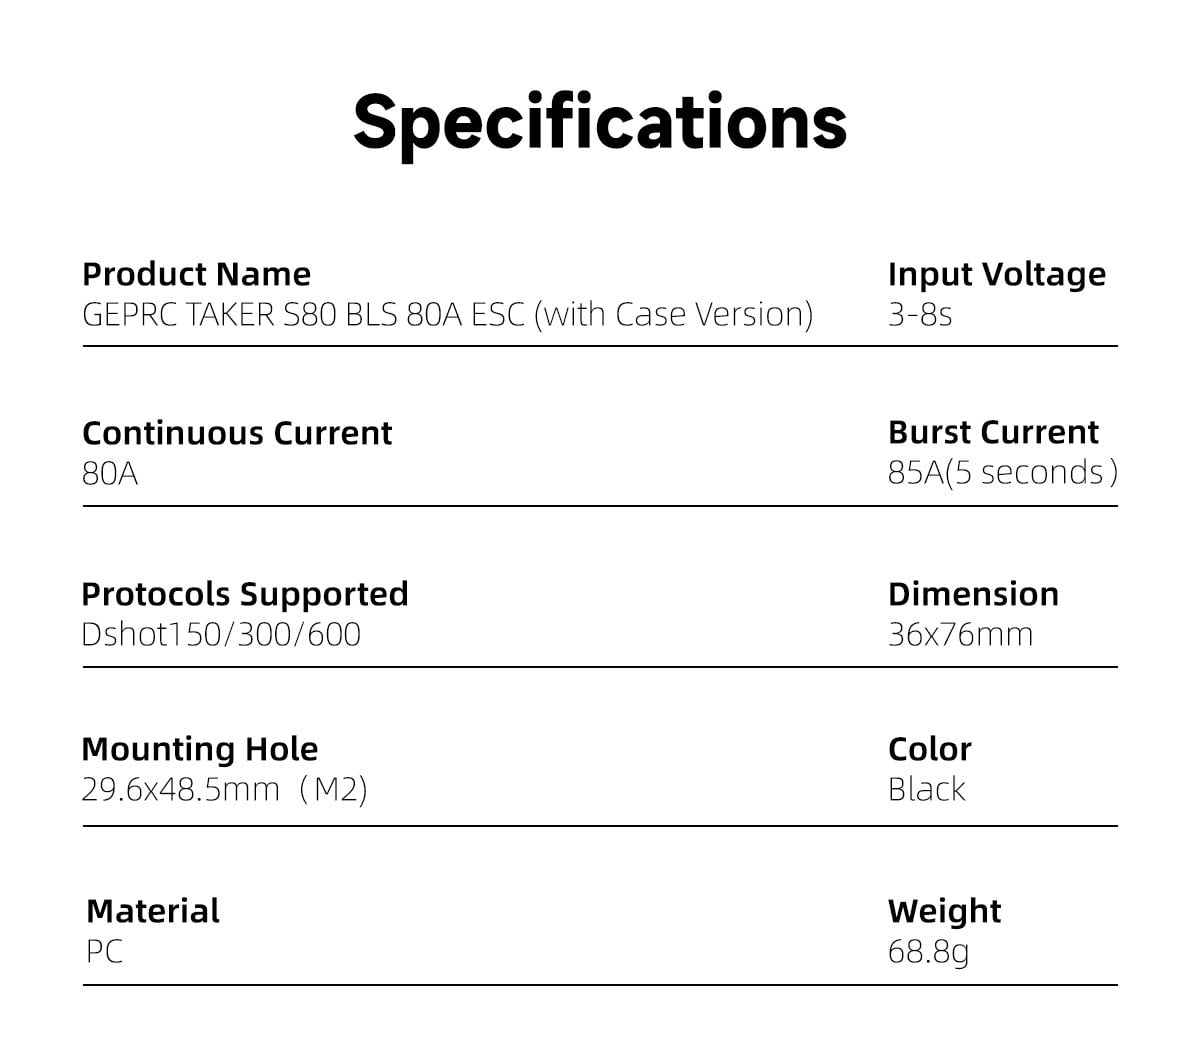The image size is (1200, 1055).
Task: Click the Weight label
Action: (944, 911)
